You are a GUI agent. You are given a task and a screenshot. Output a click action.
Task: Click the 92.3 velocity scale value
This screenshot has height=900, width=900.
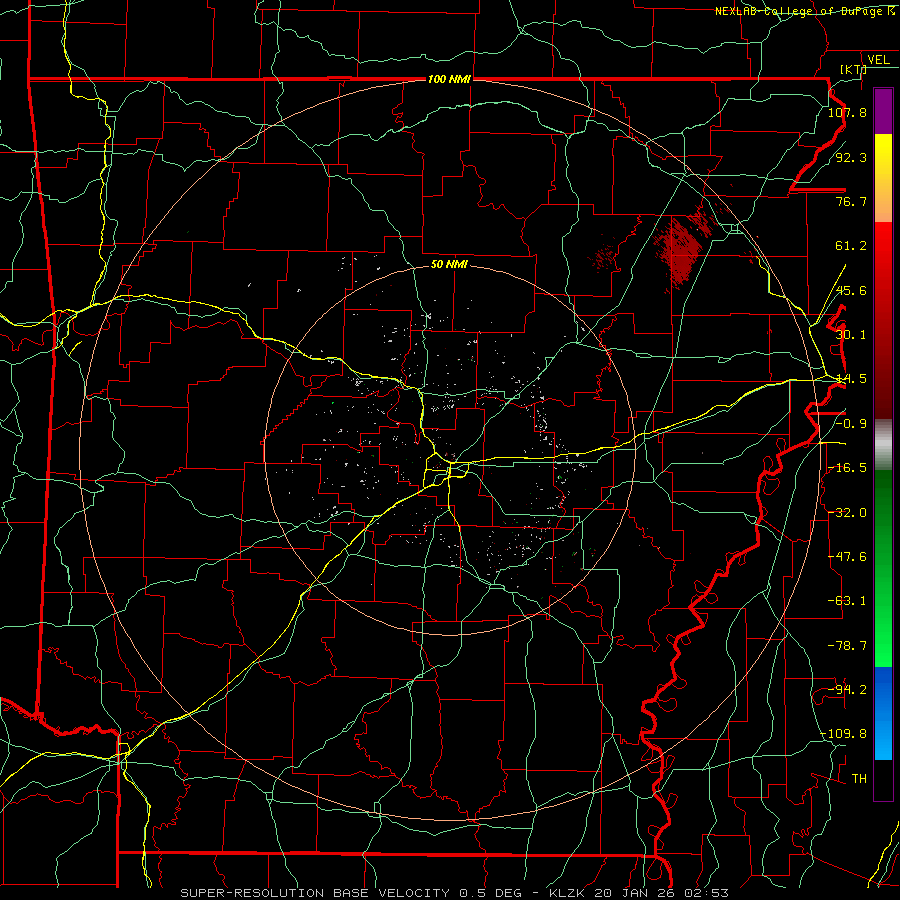[x=851, y=157]
